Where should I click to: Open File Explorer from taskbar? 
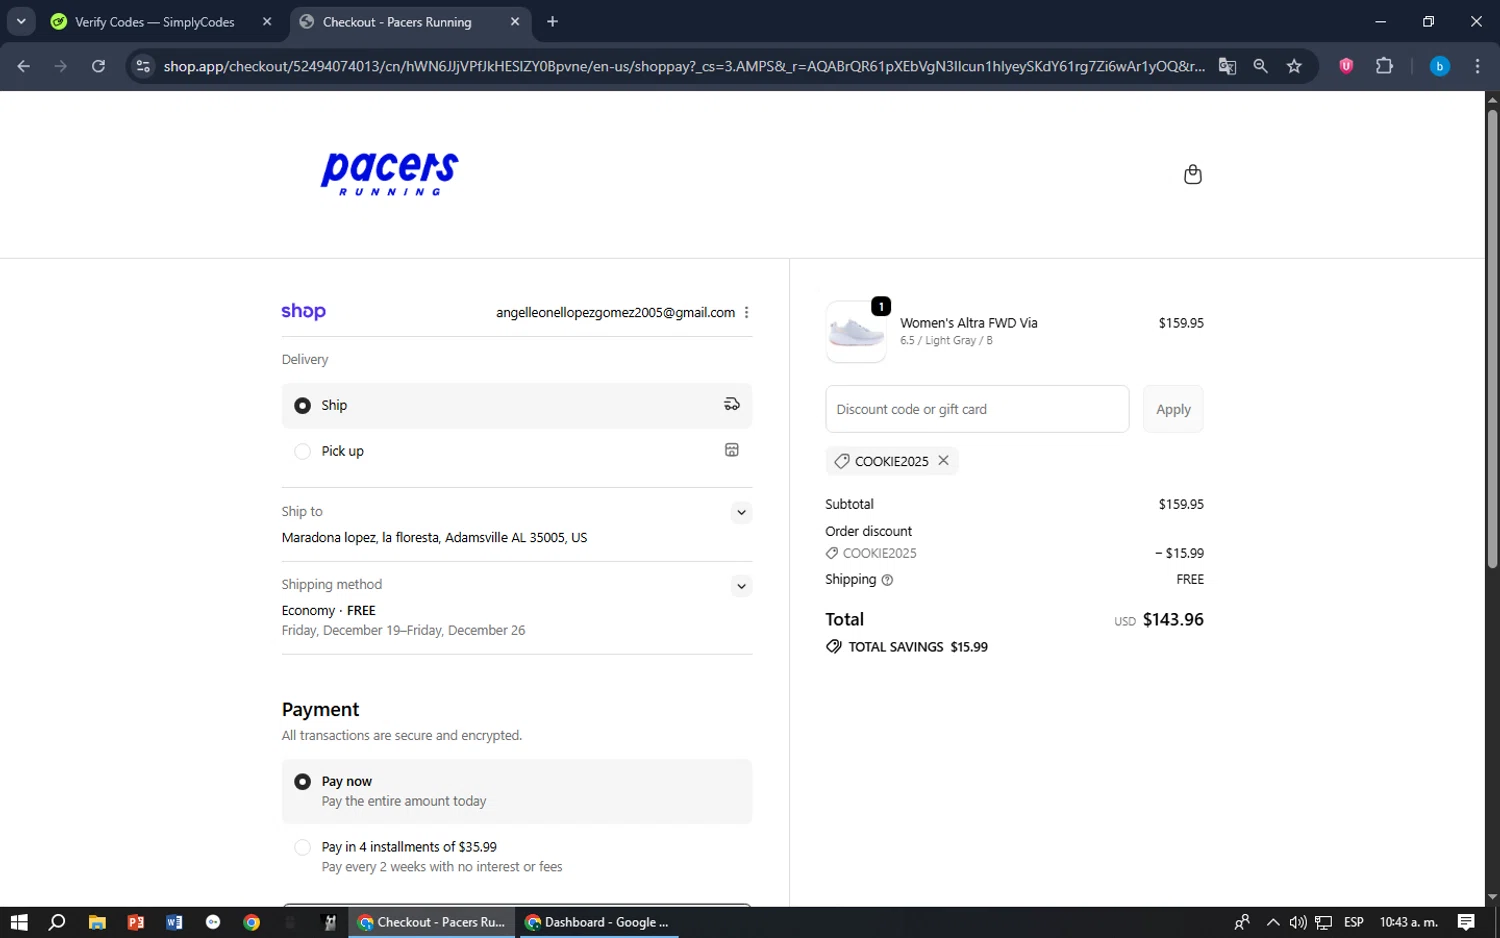click(x=97, y=922)
